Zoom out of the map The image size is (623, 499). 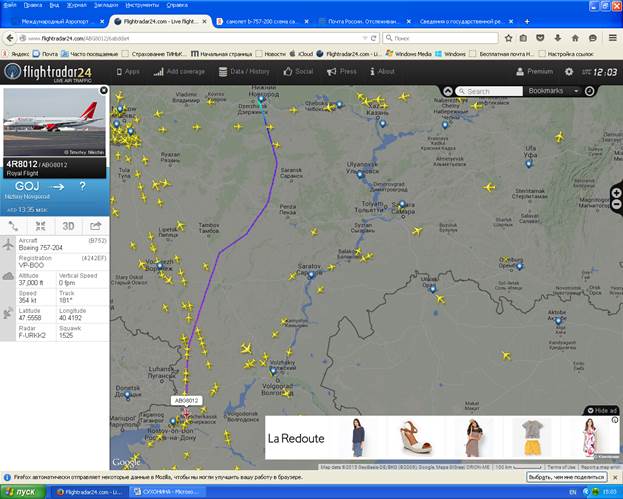pyautogui.click(x=616, y=204)
